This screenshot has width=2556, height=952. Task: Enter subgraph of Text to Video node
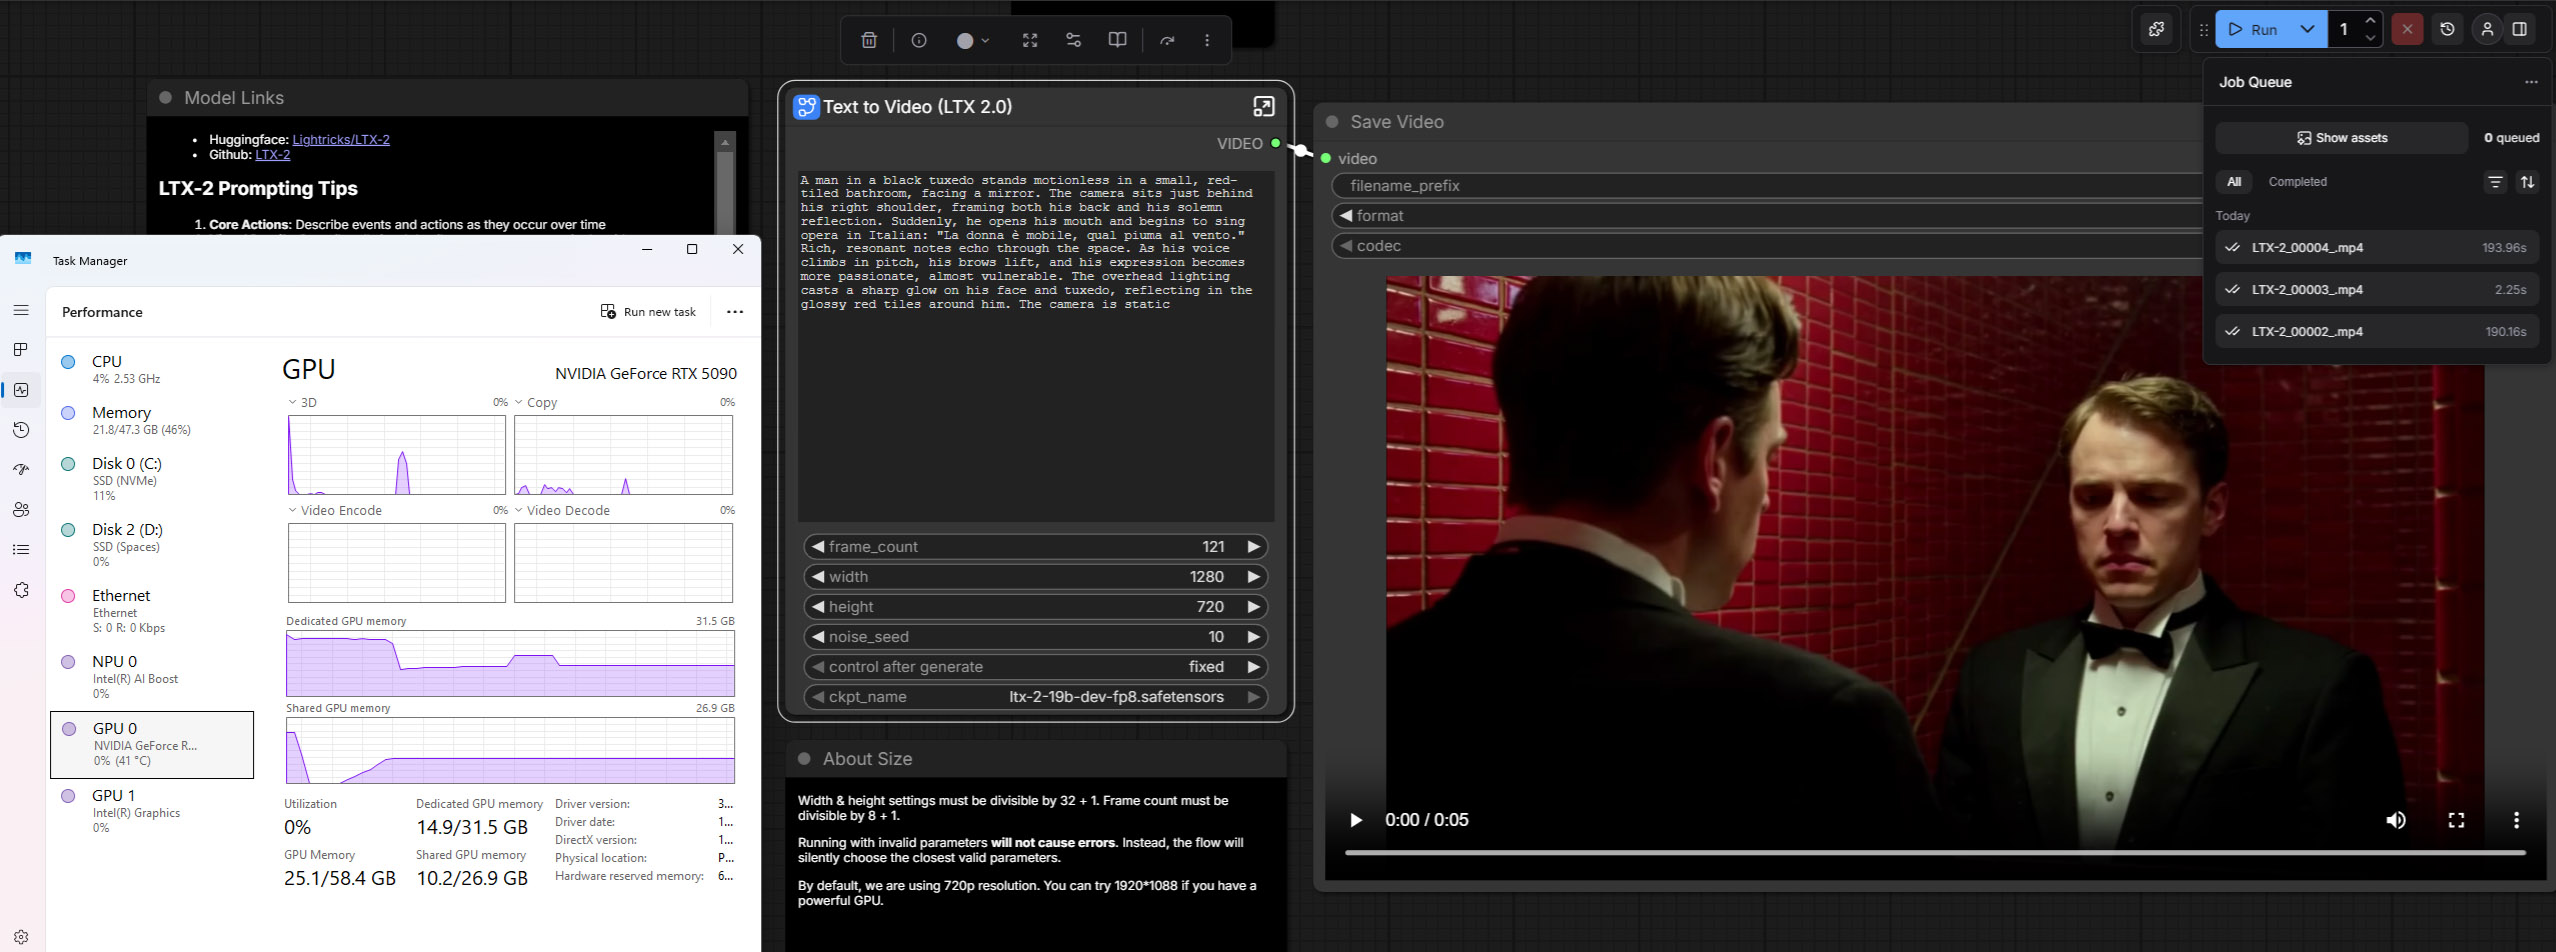(x=1263, y=107)
